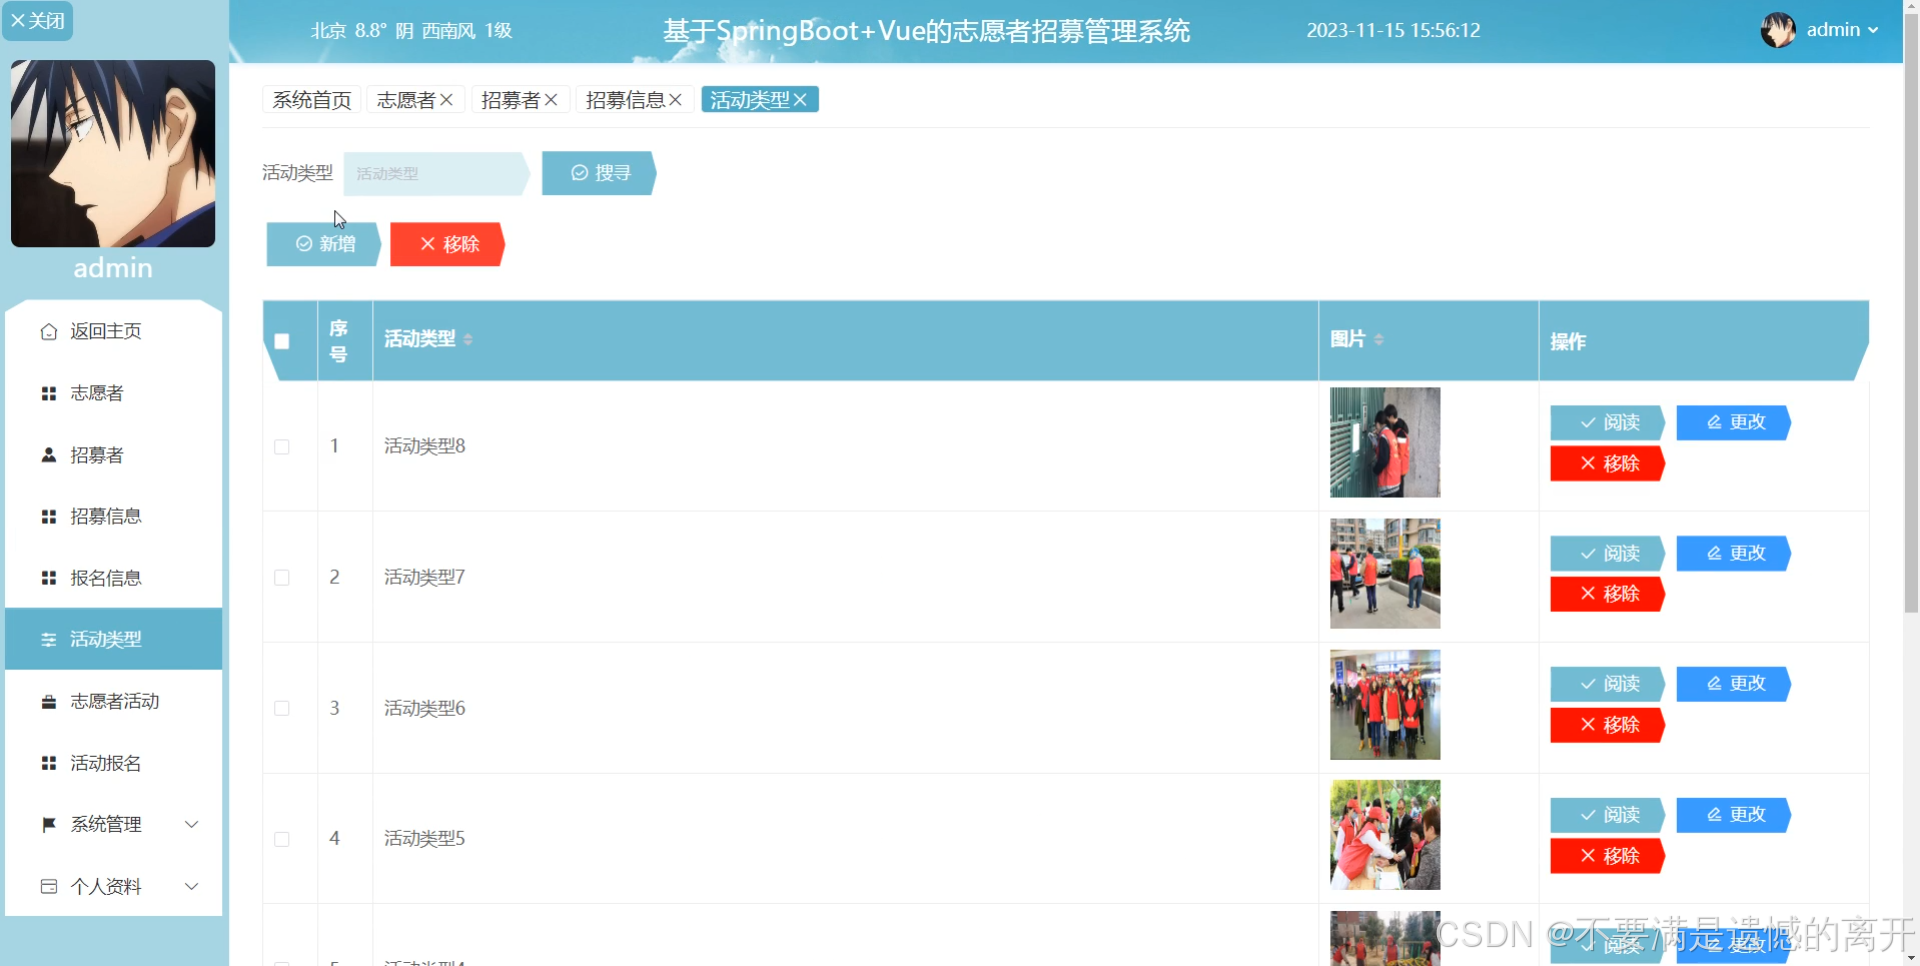
Task: Click the 搜寻 search button
Action: [x=599, y=173]
